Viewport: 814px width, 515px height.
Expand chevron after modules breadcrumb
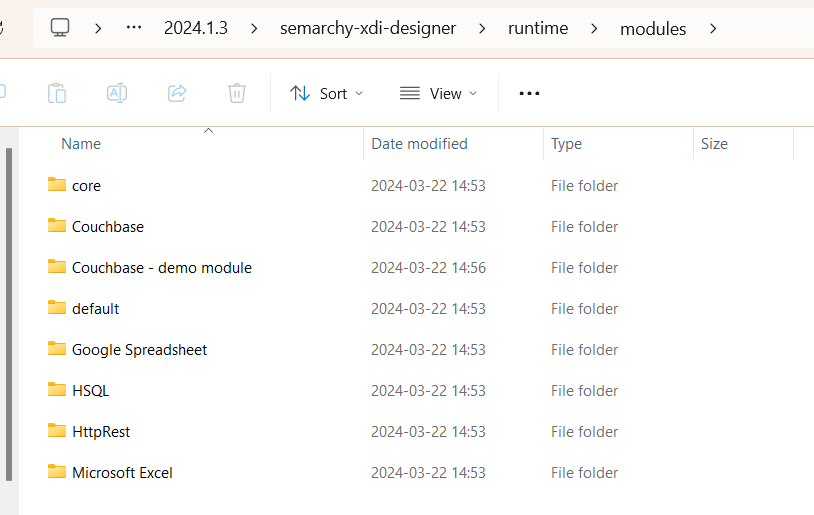[x=713, y=28]
